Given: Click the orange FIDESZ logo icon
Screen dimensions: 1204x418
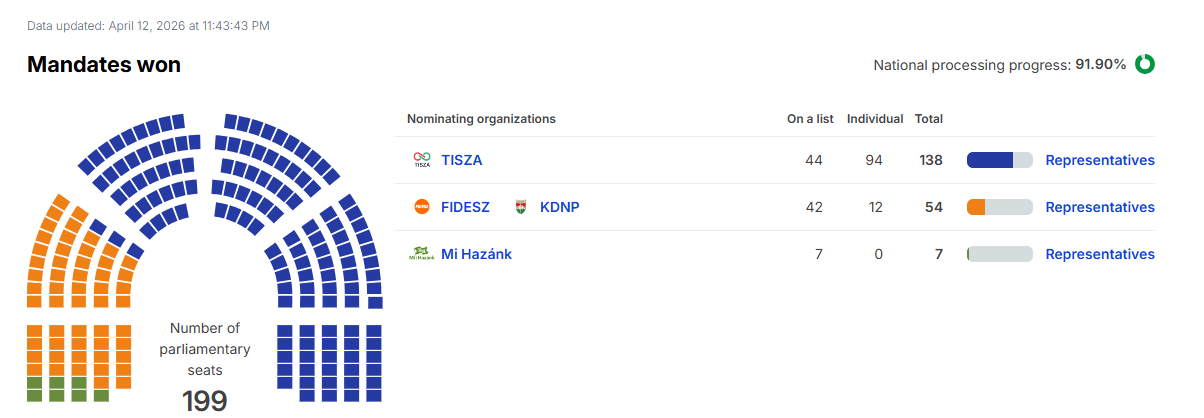Looking at the screenshot, I should [422, 207].
